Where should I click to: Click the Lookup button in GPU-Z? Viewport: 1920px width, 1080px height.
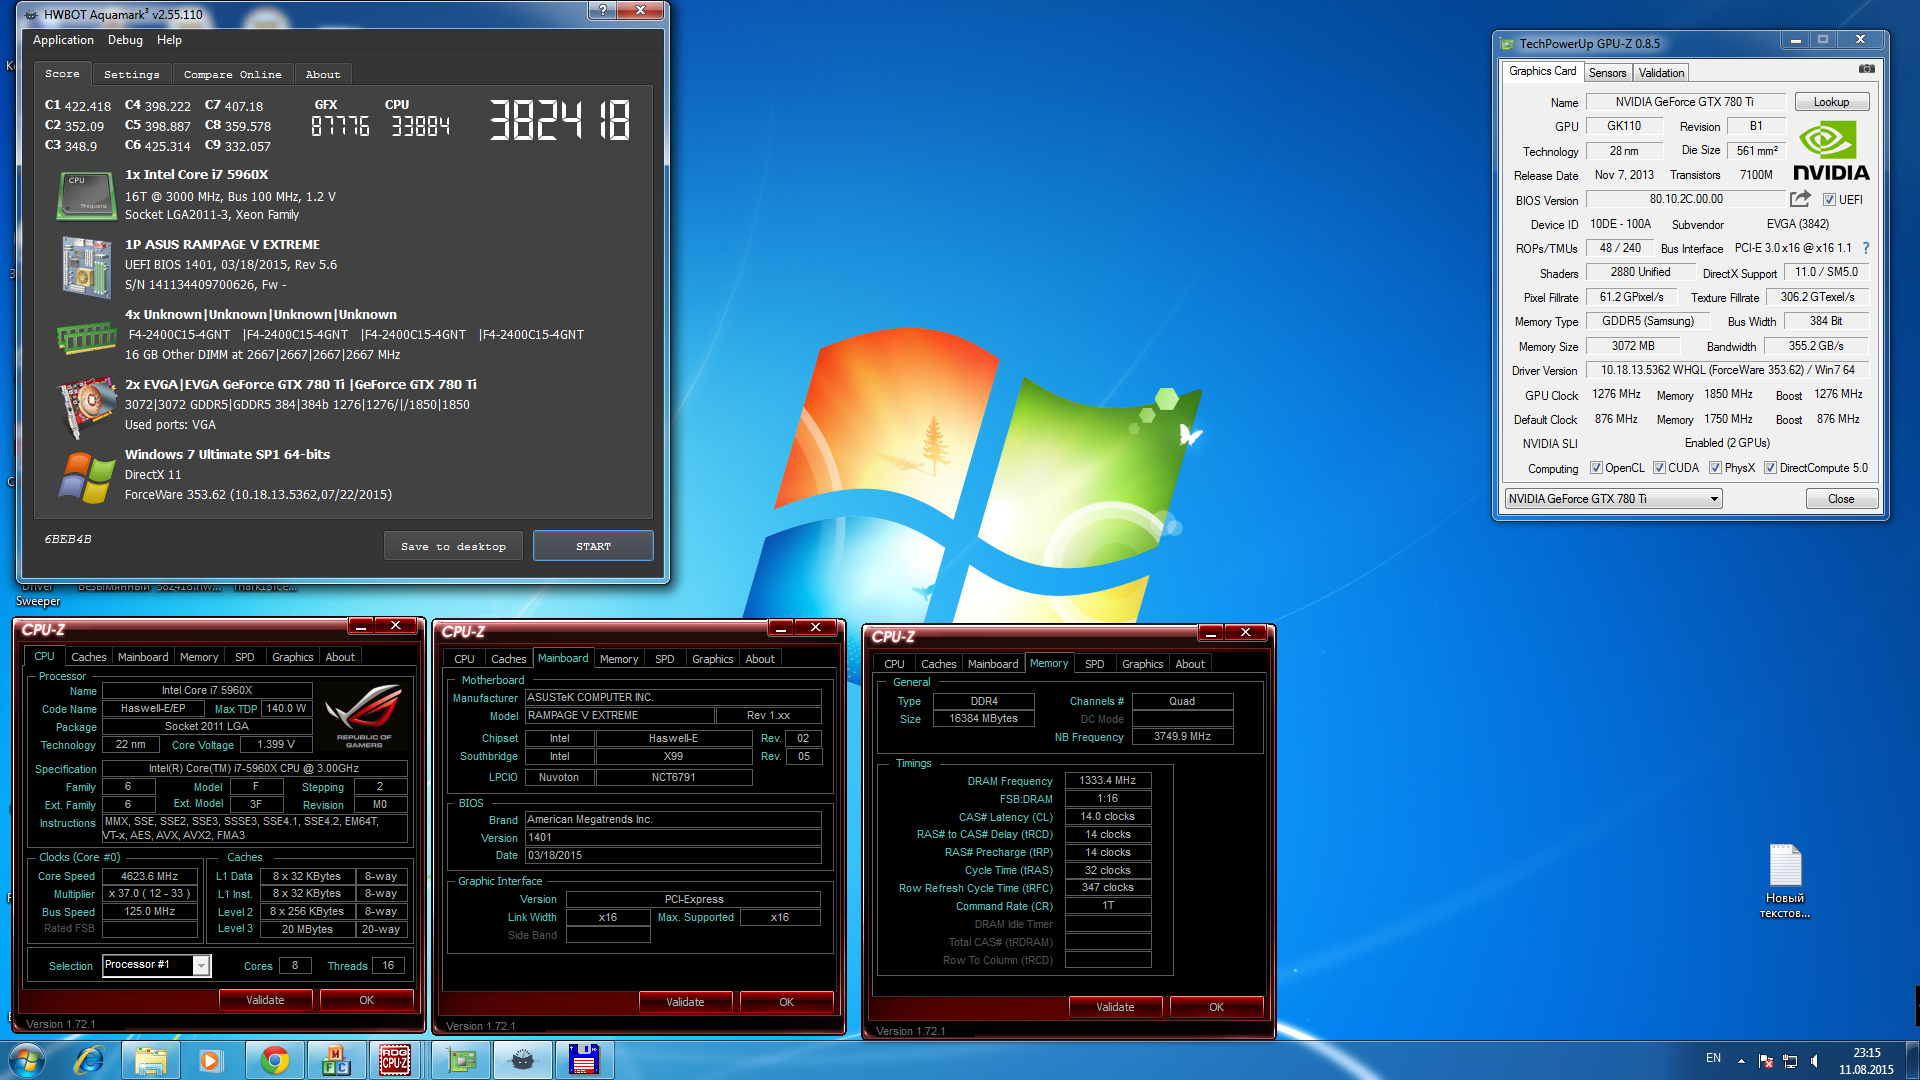click(x=1831, y=102)
